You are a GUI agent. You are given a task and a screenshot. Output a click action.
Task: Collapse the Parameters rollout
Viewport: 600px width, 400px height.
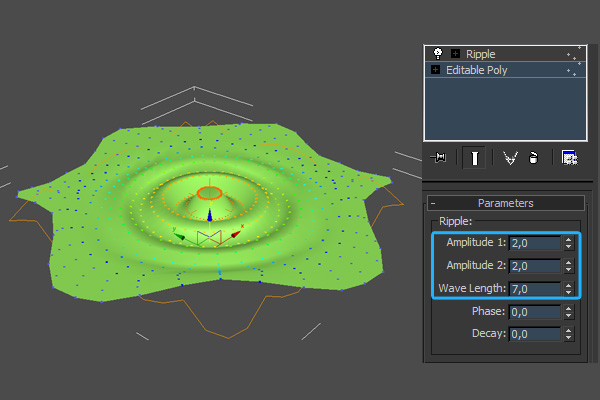pyautogui.click(x=434, y=203)
